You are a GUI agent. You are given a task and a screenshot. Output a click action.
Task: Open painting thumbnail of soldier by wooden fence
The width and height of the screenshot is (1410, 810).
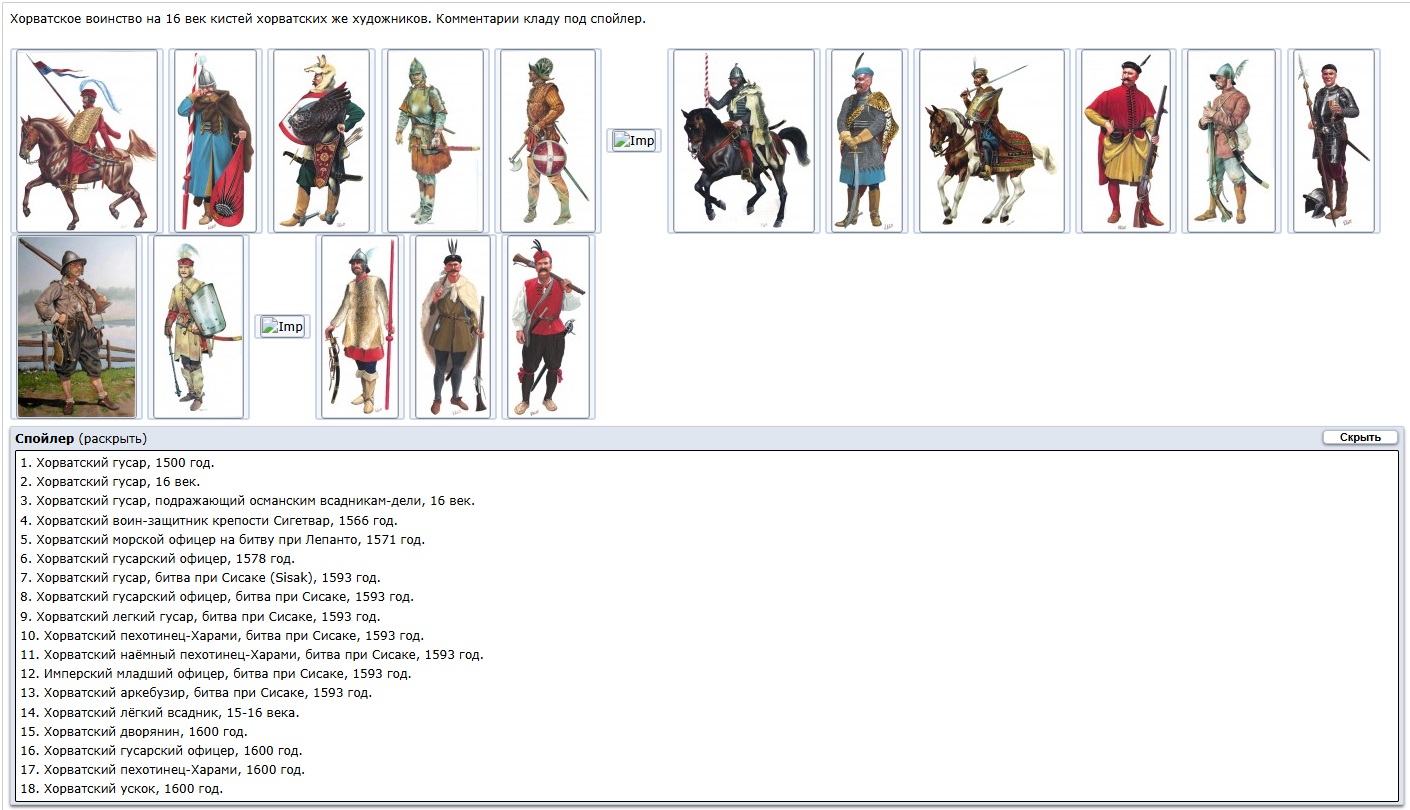[77, 326]
